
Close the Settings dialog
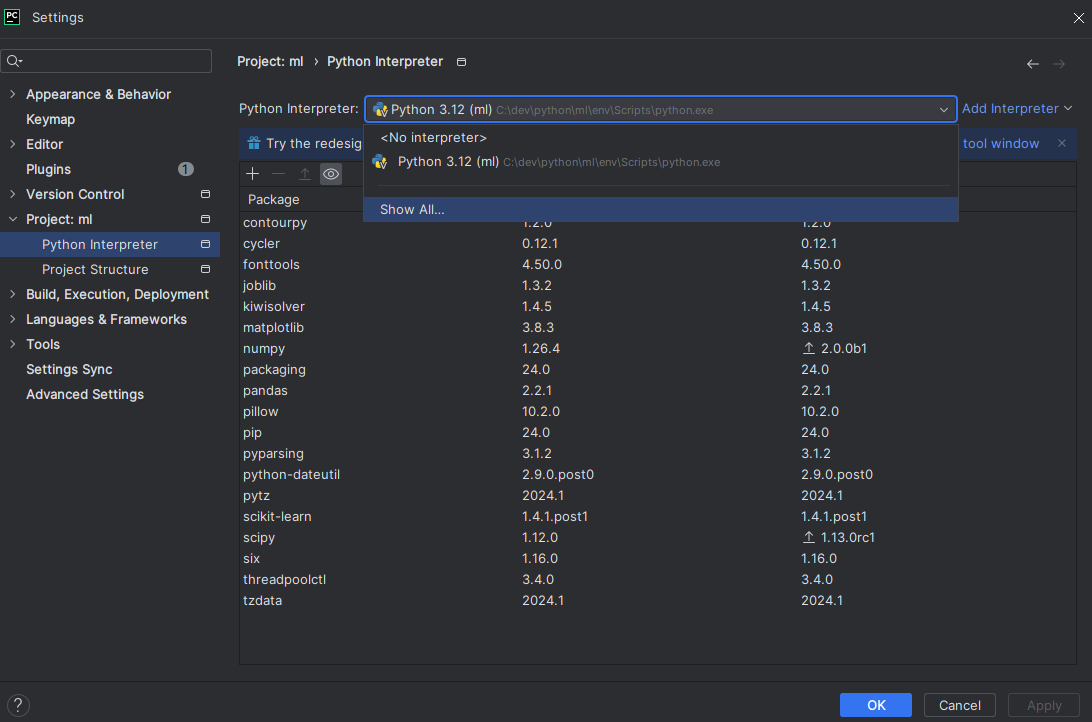1078,18
